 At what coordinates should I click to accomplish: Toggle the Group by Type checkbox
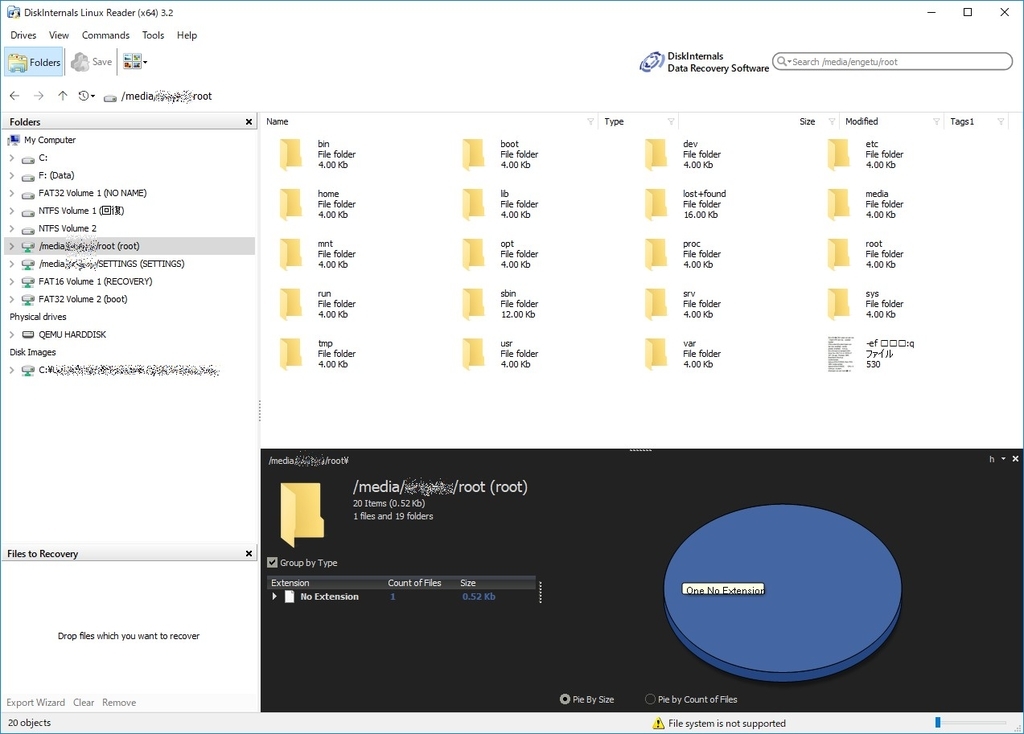click(272, 562)
